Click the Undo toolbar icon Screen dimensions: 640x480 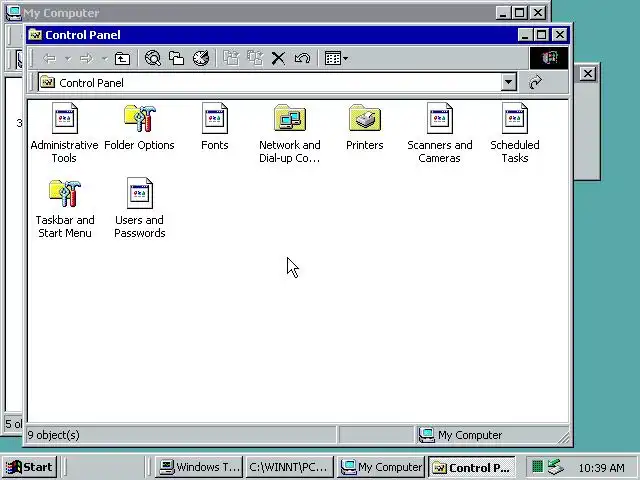click(x=302, y=59)
